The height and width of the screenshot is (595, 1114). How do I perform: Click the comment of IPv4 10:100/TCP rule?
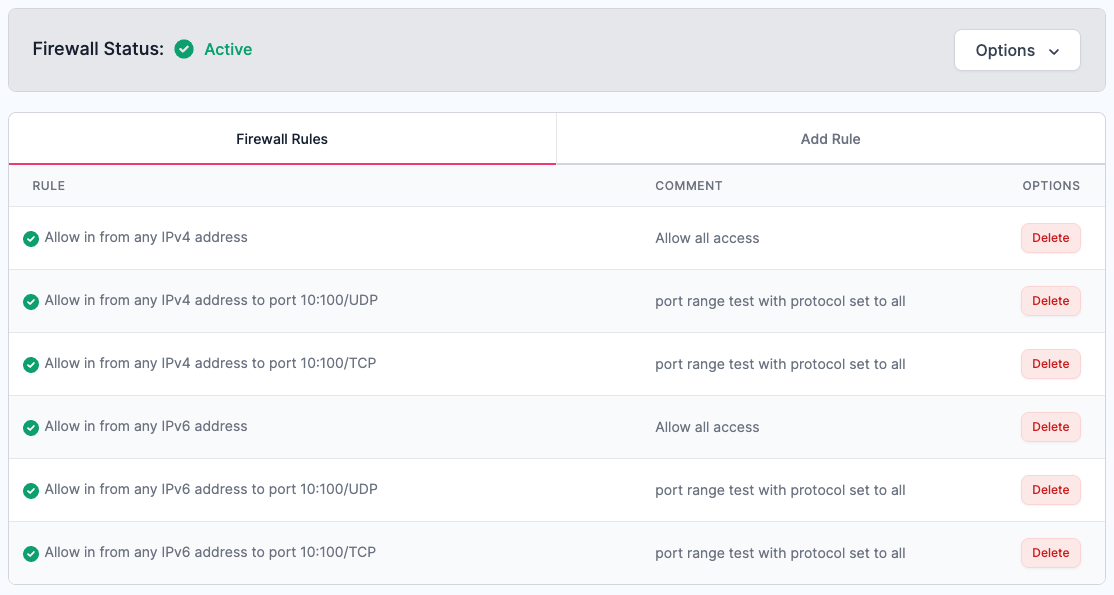pos(780,364)
